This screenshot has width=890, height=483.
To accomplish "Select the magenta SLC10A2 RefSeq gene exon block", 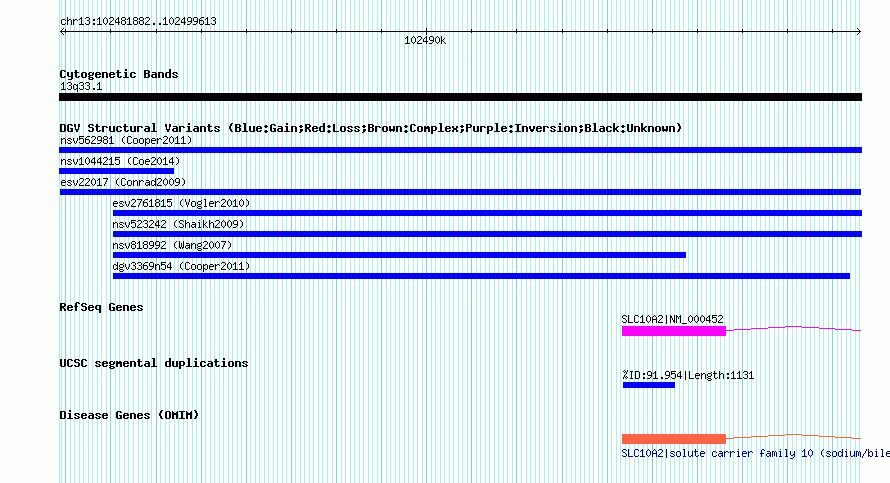I will pos(674,331).
